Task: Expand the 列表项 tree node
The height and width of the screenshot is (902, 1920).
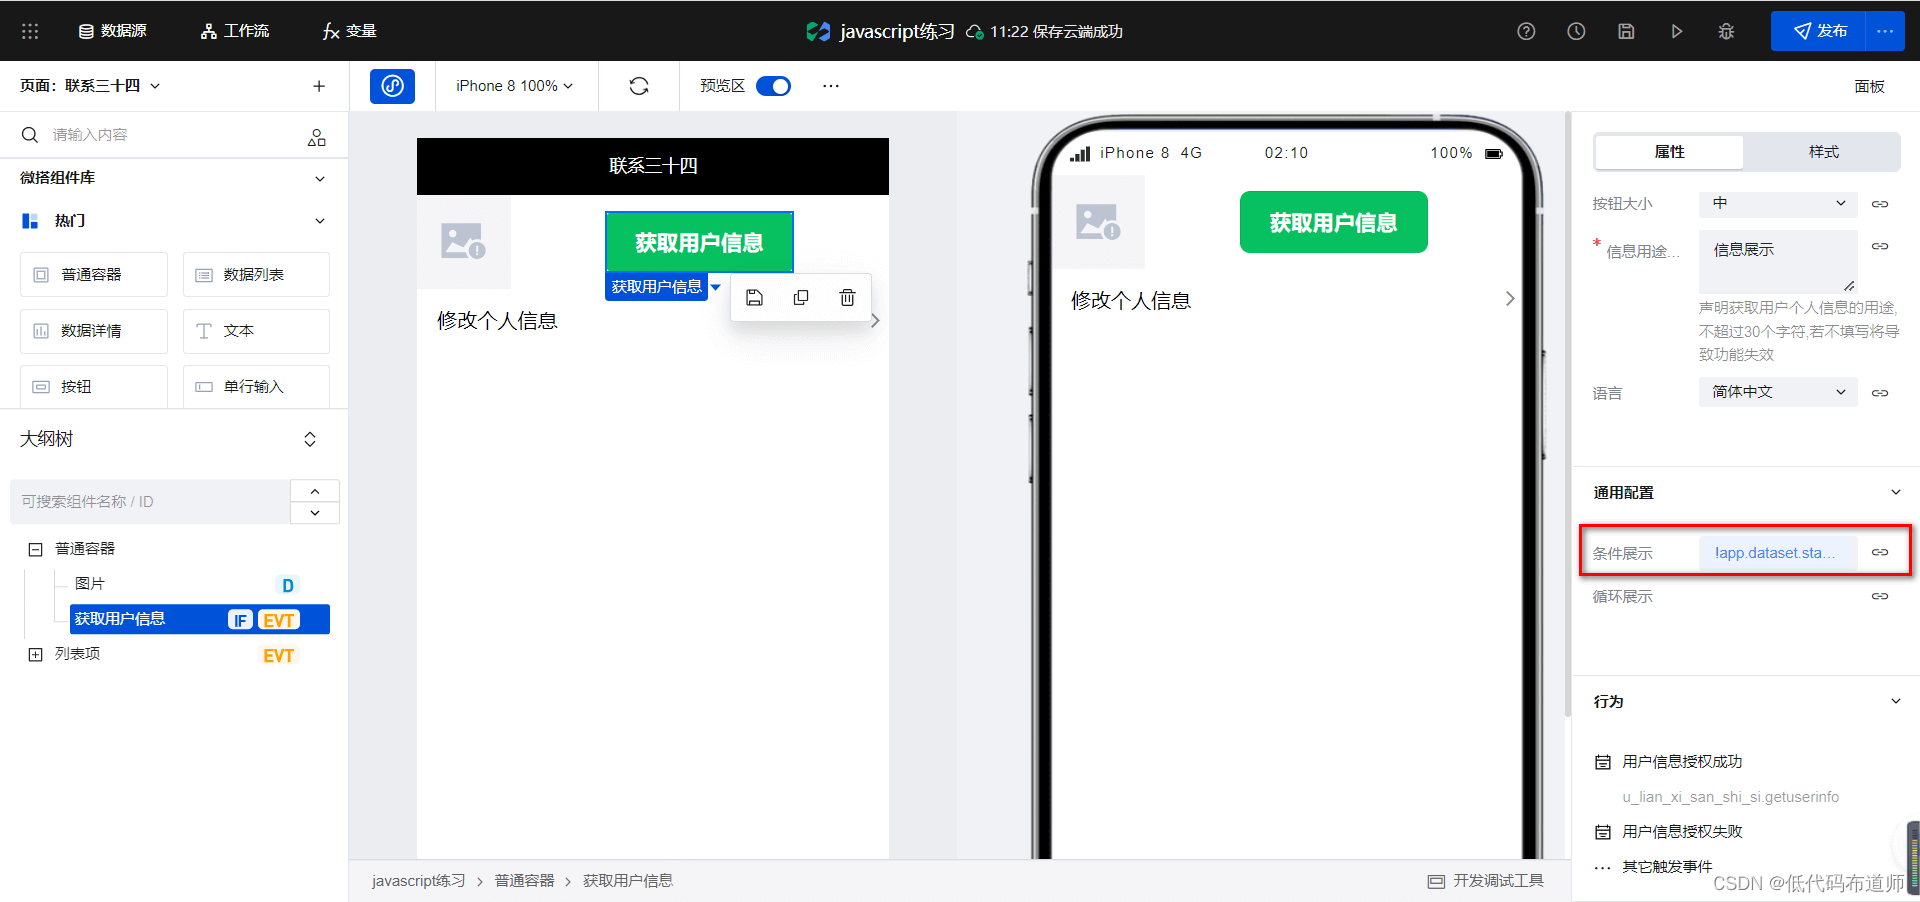Action: [36, 654]
